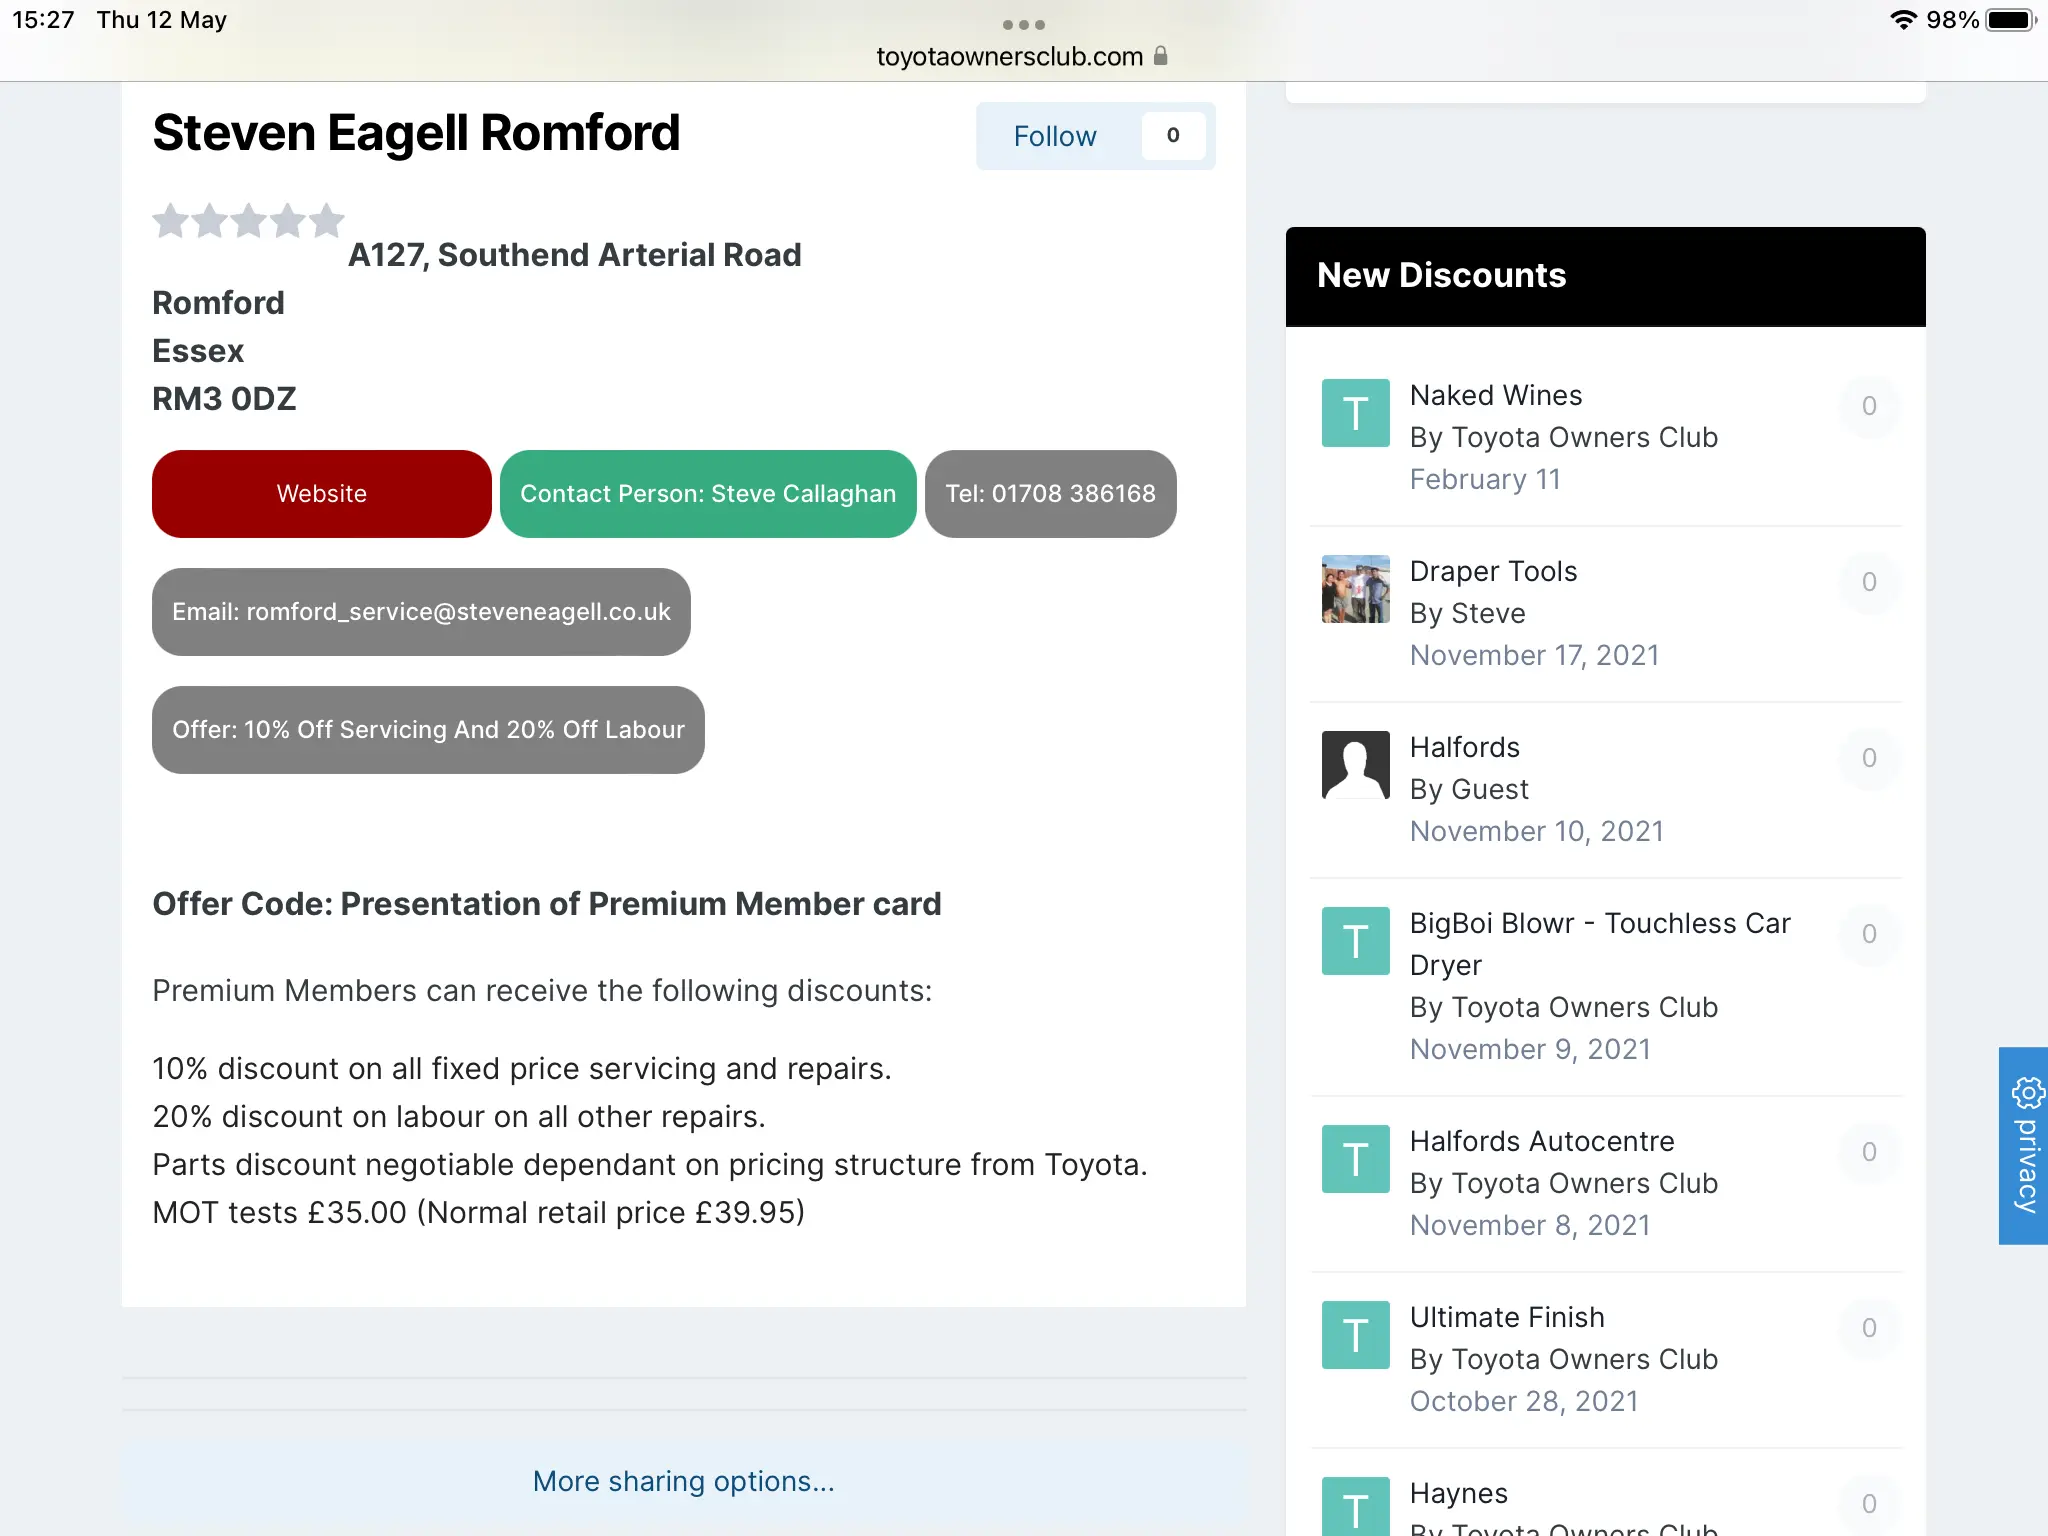The width and height of the screenshot is (2048, 1536).
Task: Click the New Discounts header
Action: click(1605, 276)
